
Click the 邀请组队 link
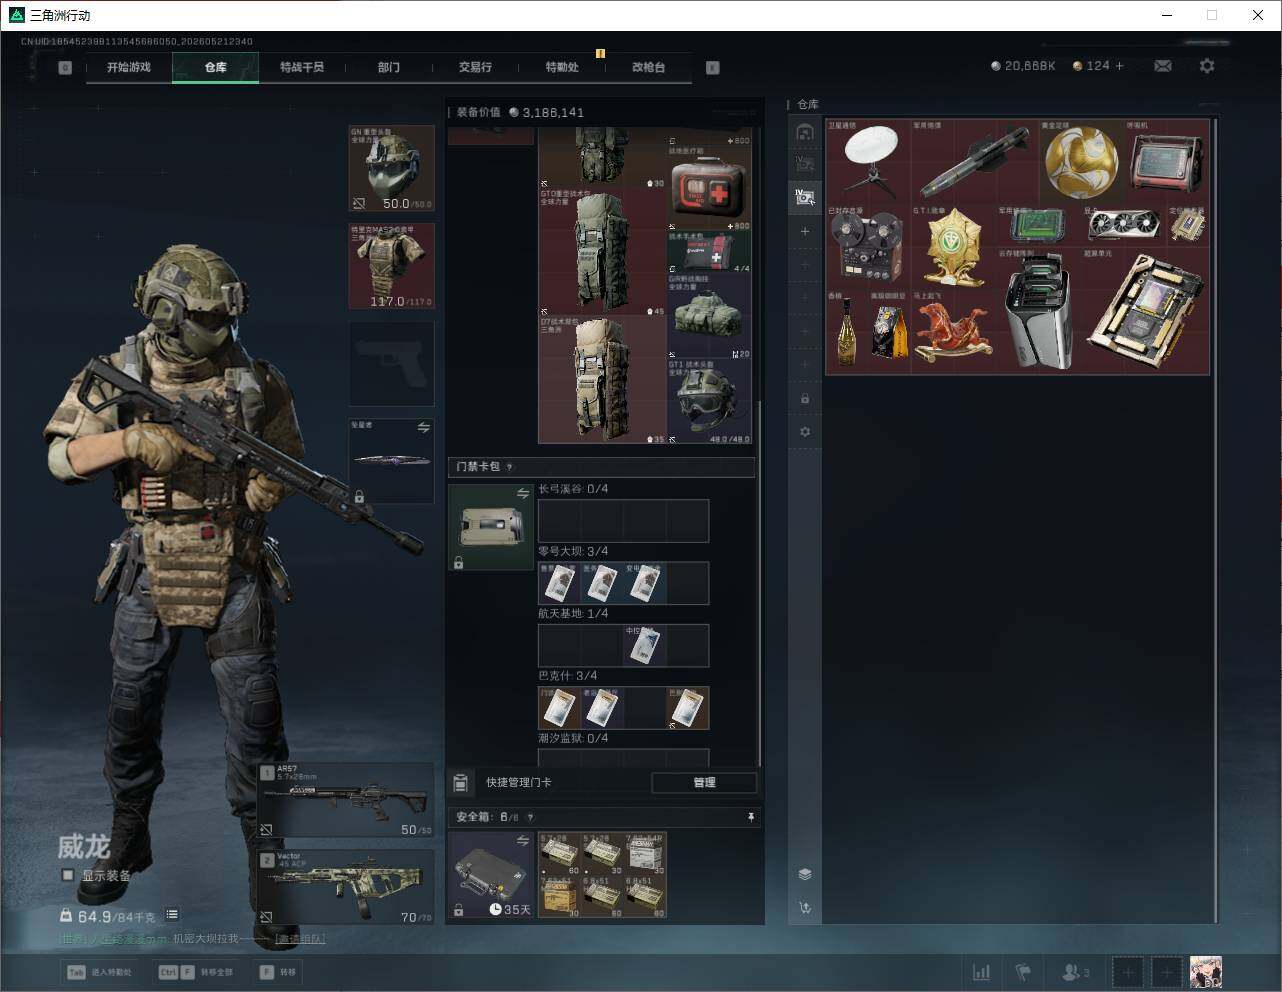[300, 939]
